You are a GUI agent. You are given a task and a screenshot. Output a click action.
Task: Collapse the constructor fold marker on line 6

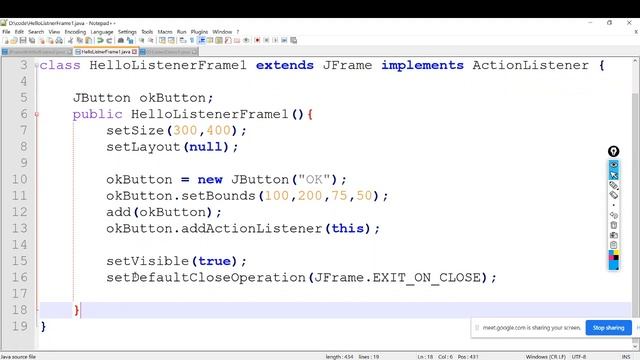(37, 114)
